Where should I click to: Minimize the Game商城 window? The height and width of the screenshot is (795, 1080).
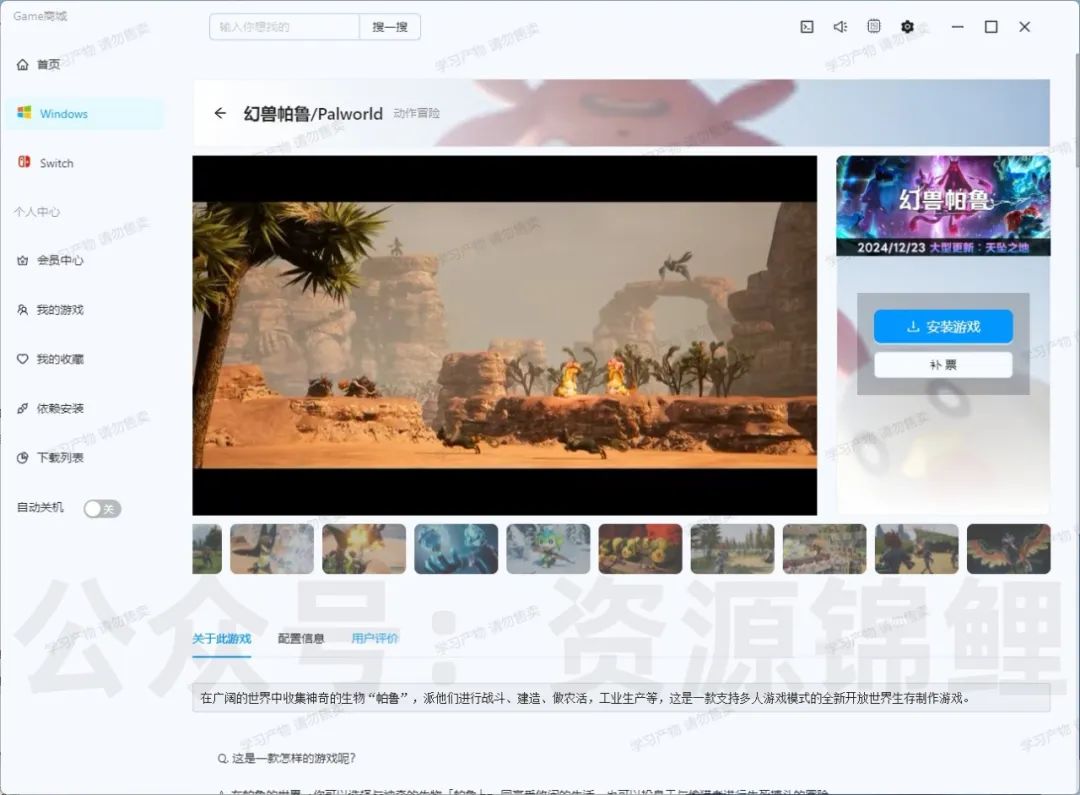[957, 27]
